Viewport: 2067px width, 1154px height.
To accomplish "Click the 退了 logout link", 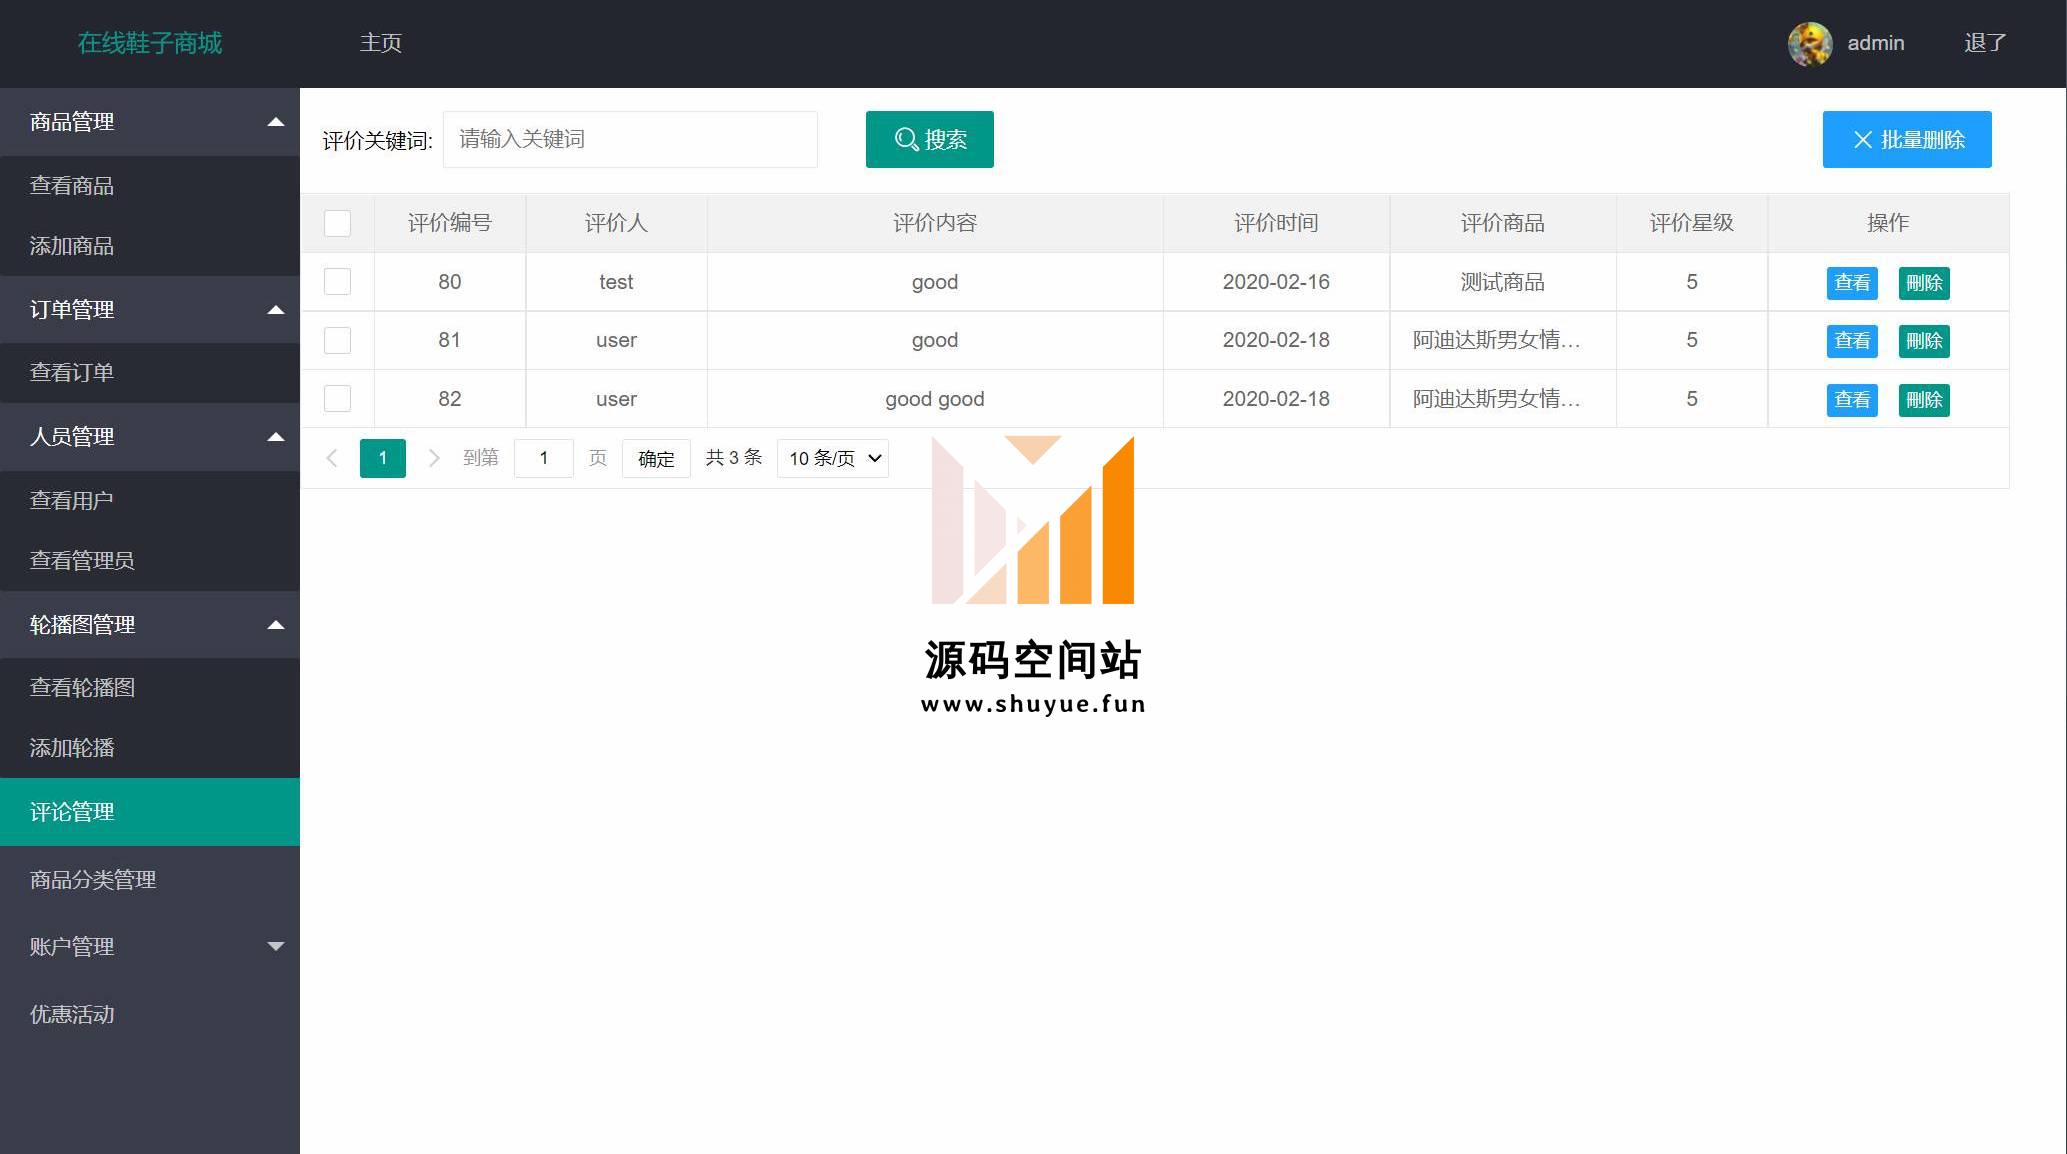I will pos(1985,43).
